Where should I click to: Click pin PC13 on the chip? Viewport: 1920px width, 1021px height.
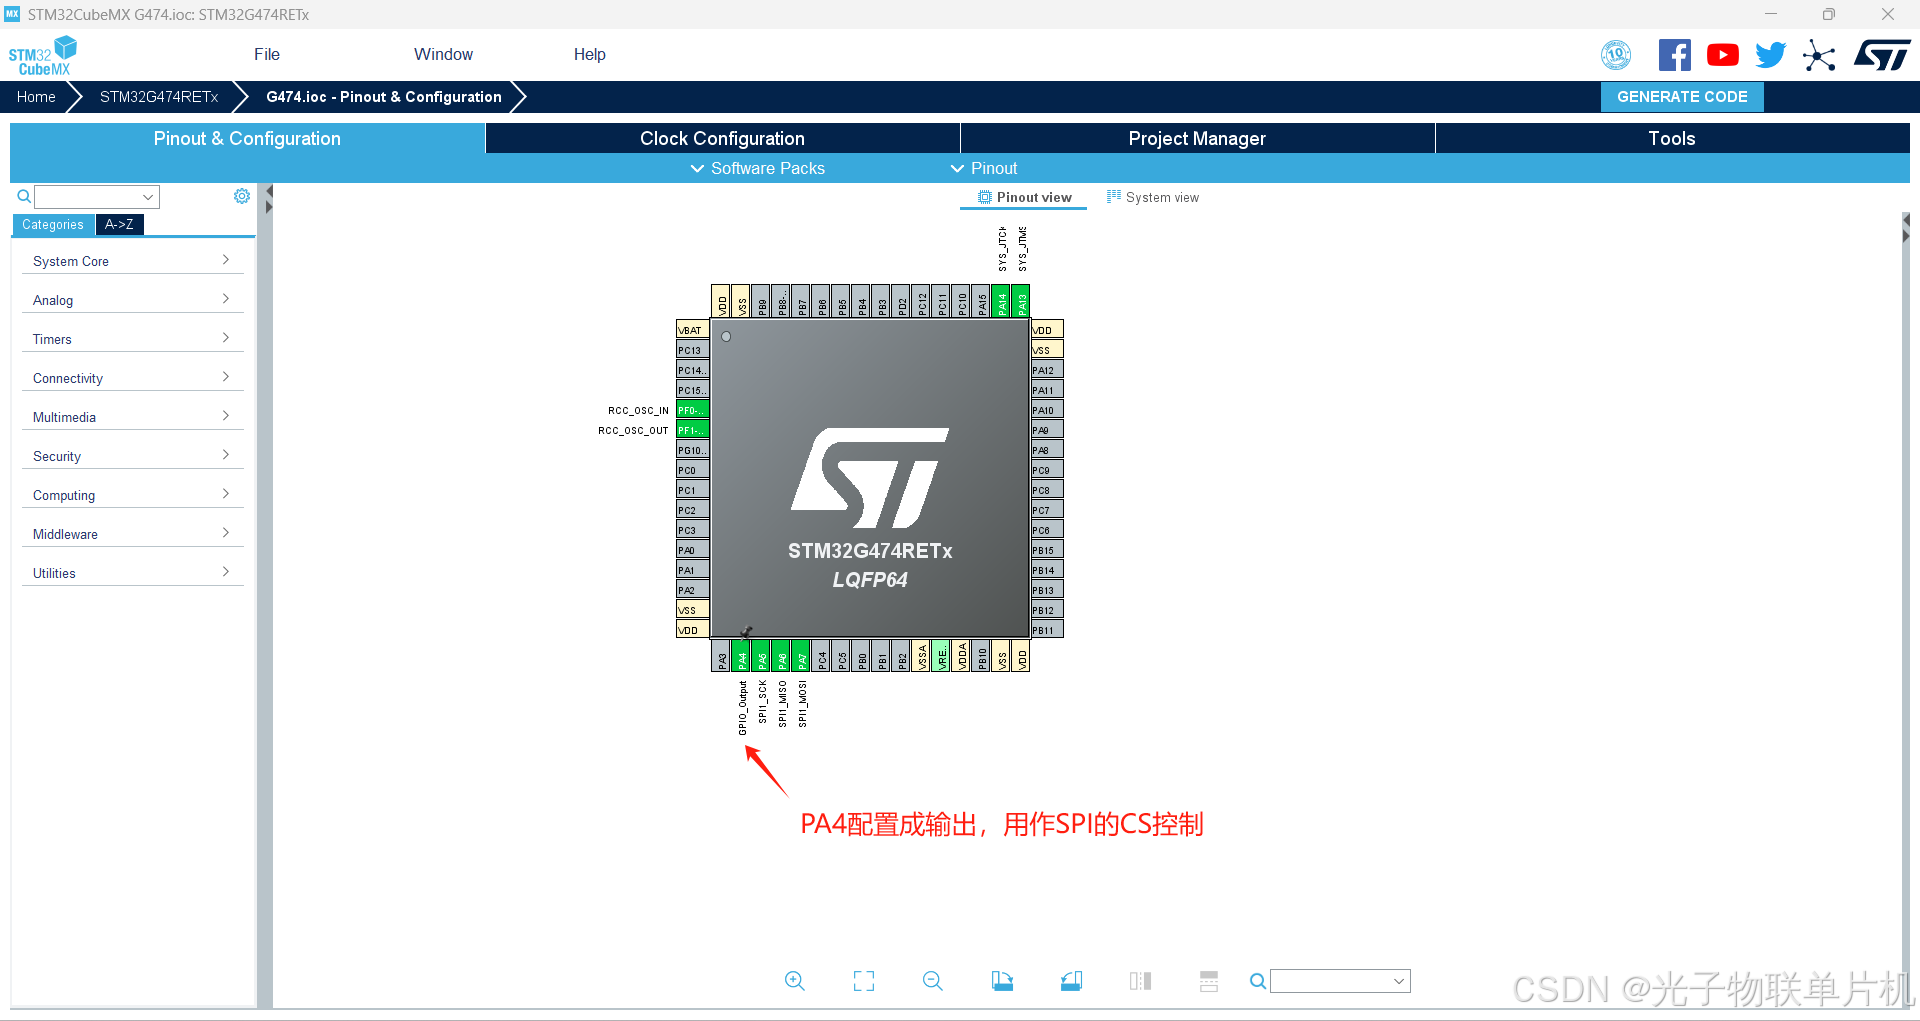pyautogui.click(x=693, y=350)
